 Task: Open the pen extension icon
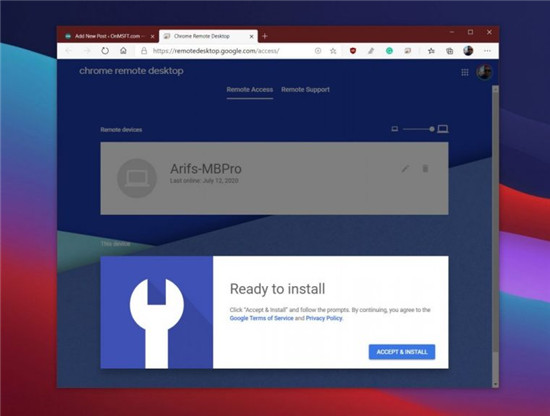(x=371, y=51)
